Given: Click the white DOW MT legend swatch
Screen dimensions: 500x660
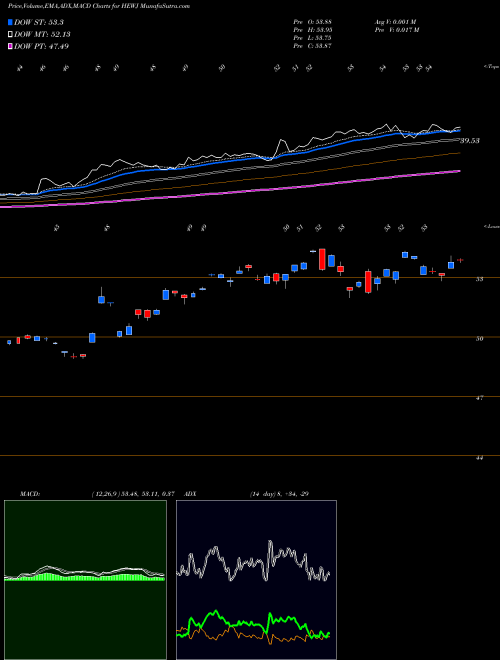Looking at the screenshot, I should coord(11,35).
